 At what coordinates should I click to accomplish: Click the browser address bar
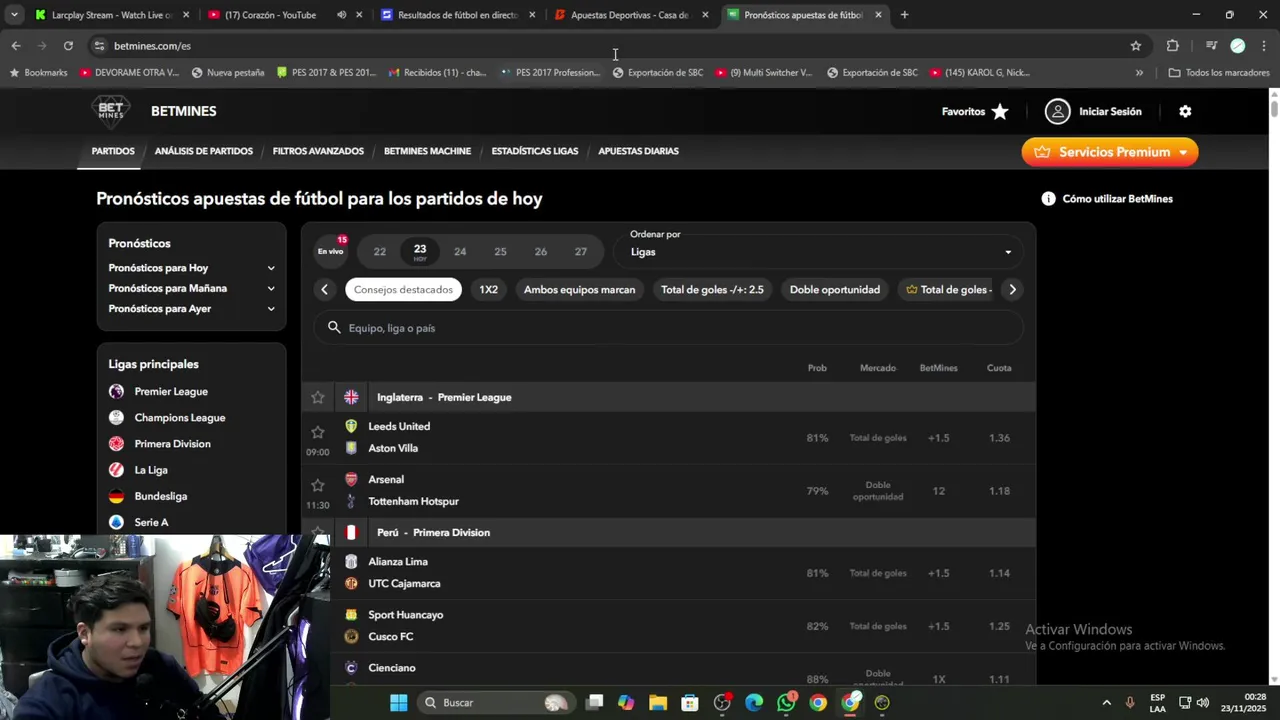[616, 46]
